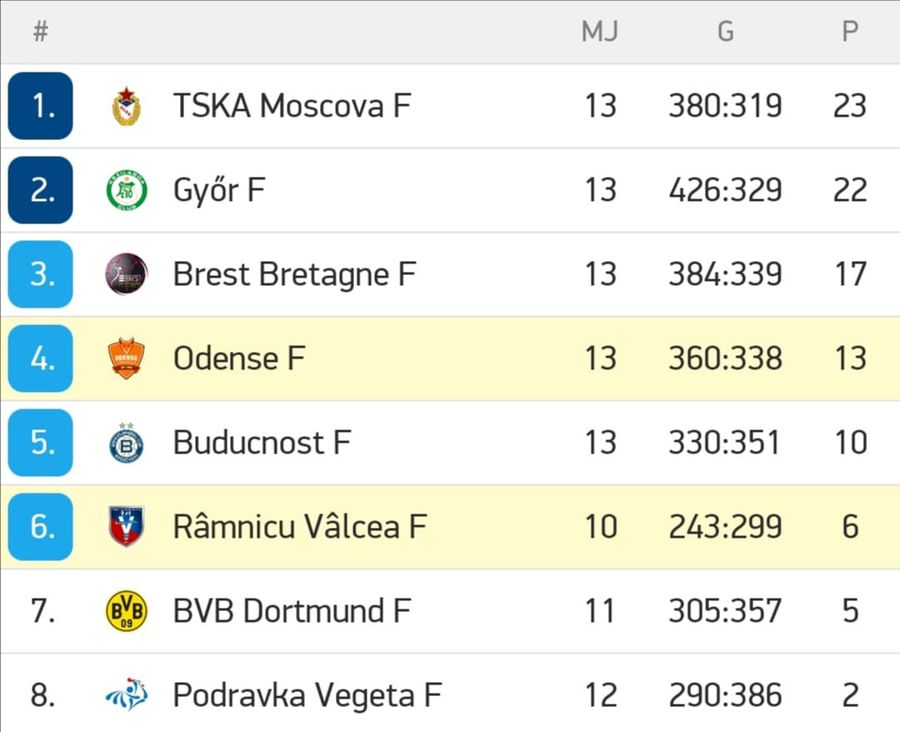Open the BVB Dortmund F team name
The width and height of the screenshot is (900, 732).
292,611
